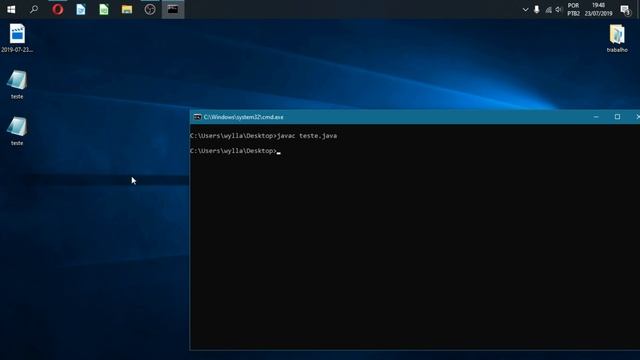
Task: Launch the Opera browser from the taskbar
Action: 58,9
